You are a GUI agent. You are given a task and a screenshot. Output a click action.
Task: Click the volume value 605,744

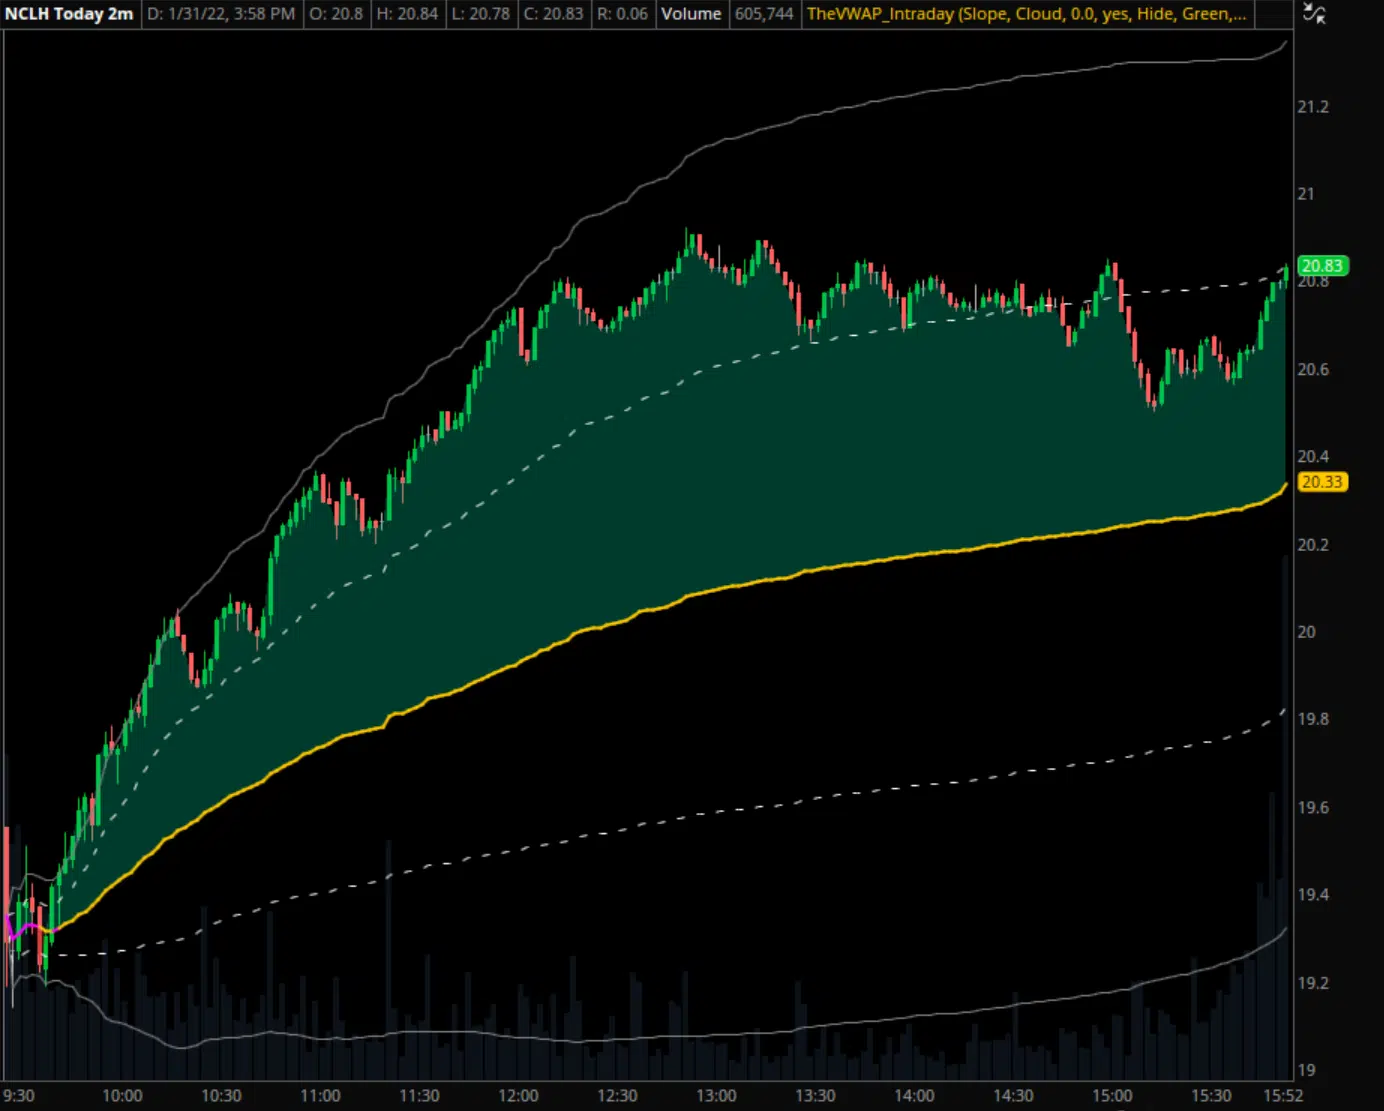point(764,14)
